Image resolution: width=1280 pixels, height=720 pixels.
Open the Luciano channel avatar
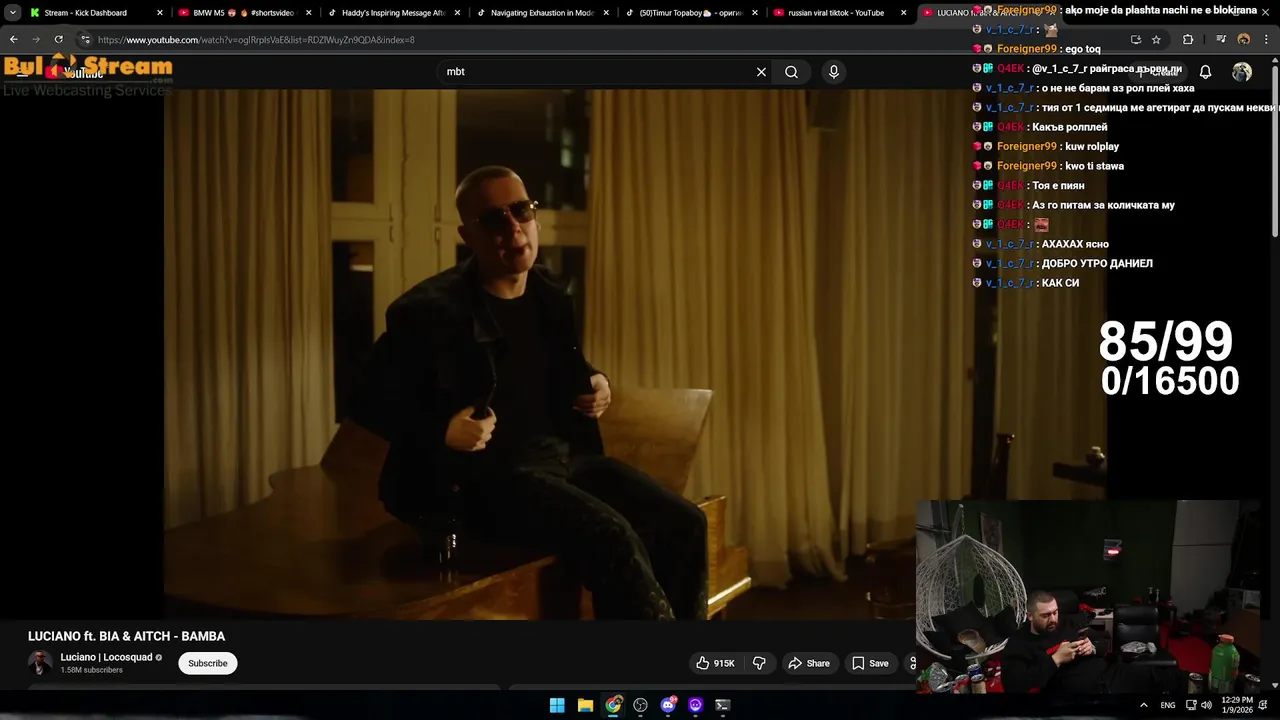tap(40, 663)
